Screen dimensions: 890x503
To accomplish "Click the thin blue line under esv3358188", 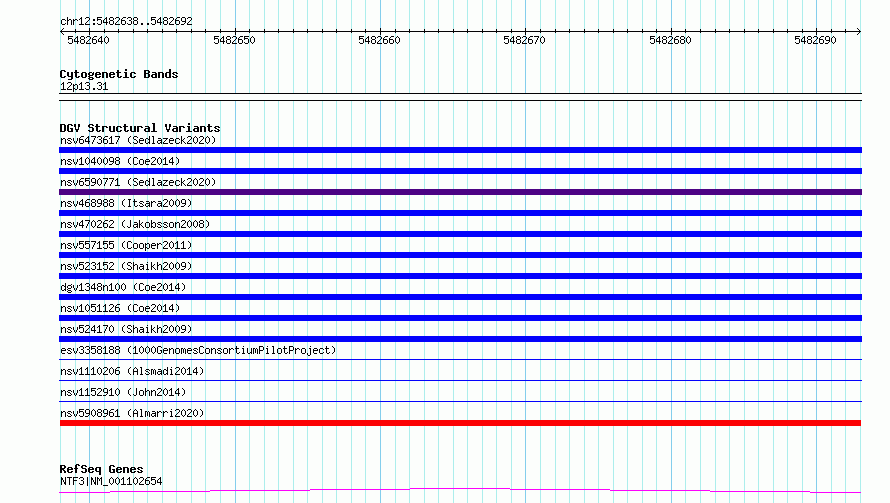I will [x=460, y=359].
